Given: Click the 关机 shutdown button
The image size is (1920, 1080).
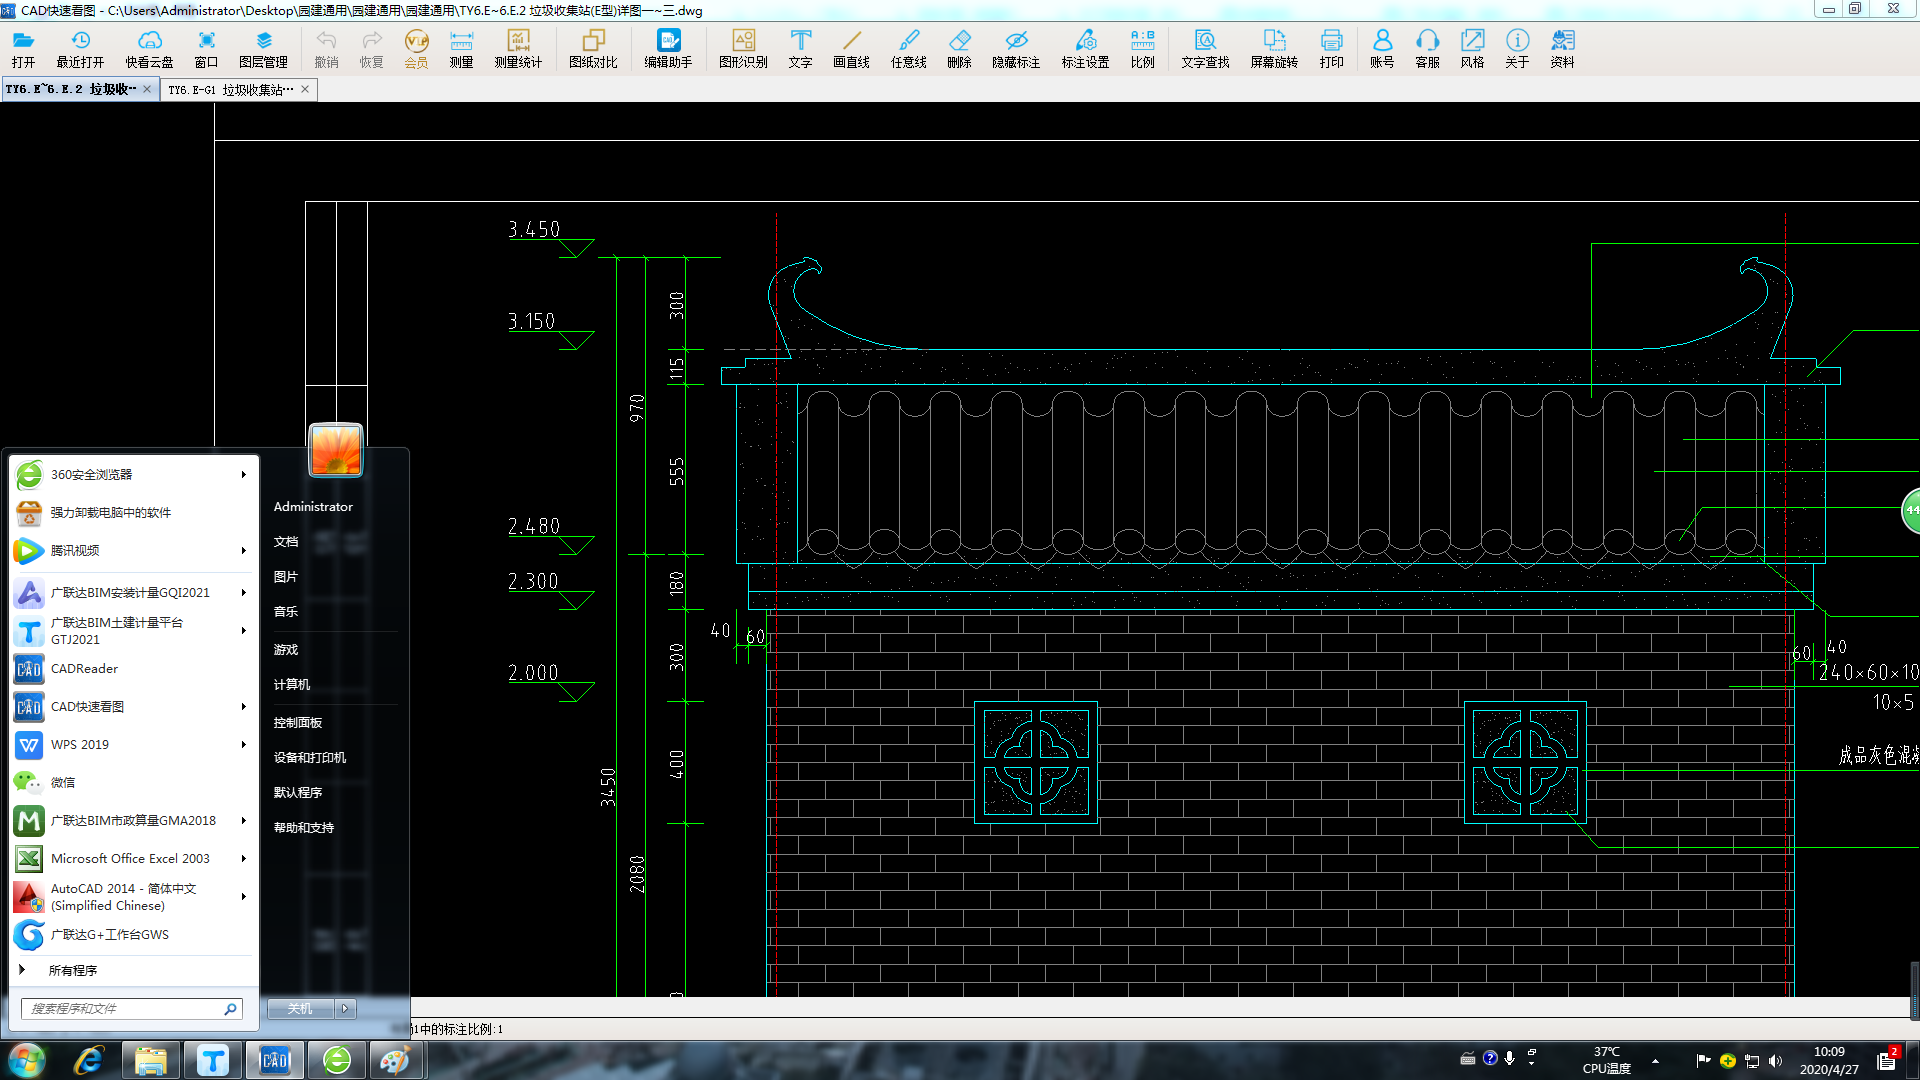Looking at the screenshot, I should (300, 1009).
